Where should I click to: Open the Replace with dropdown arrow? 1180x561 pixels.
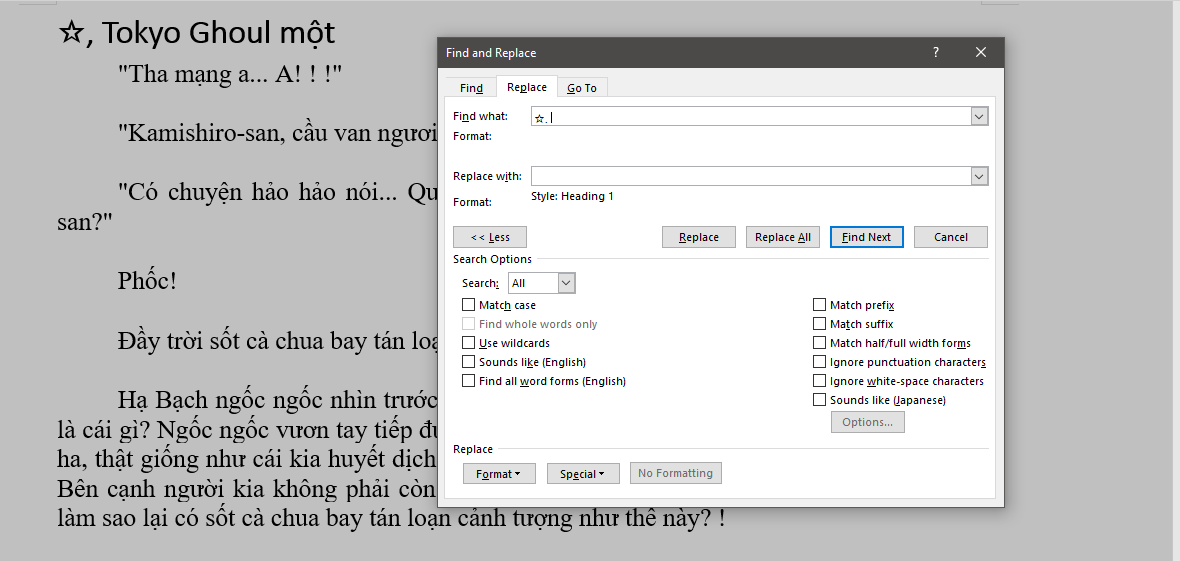(979, 177)
